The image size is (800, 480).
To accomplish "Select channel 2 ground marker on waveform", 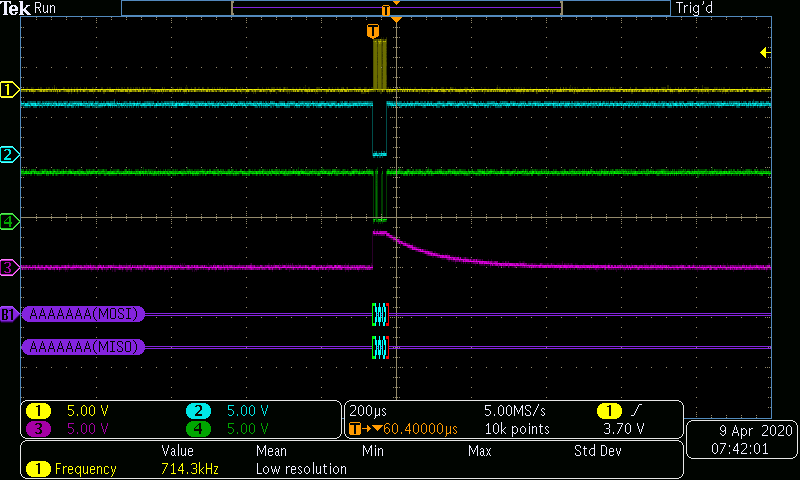I will pyautogui.click(x=9, y=154).
